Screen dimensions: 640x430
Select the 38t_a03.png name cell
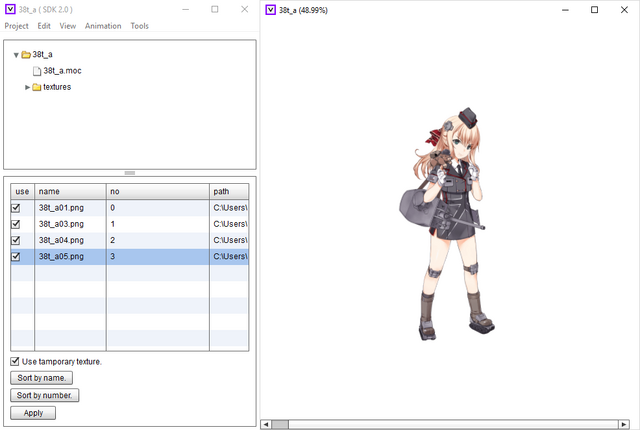point(70,224)
